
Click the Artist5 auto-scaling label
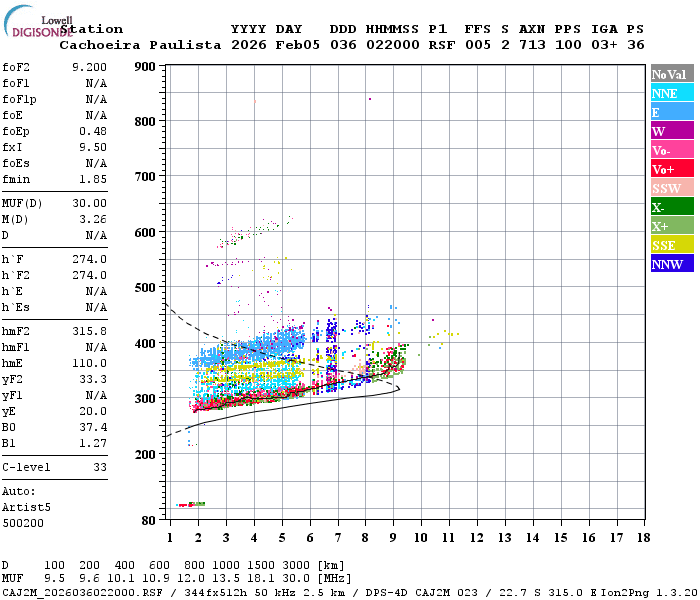pyautogui.click(x=24, y=507)
